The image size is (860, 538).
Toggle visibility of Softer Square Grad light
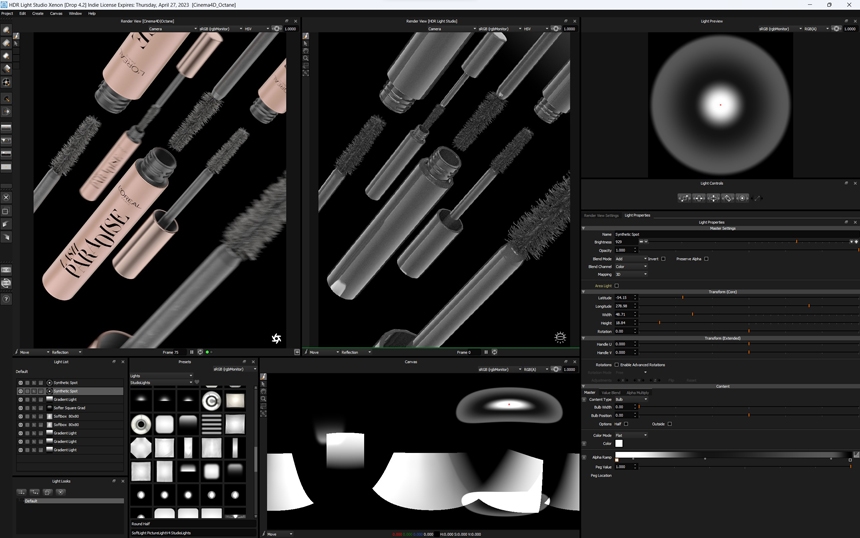point(20,408)
